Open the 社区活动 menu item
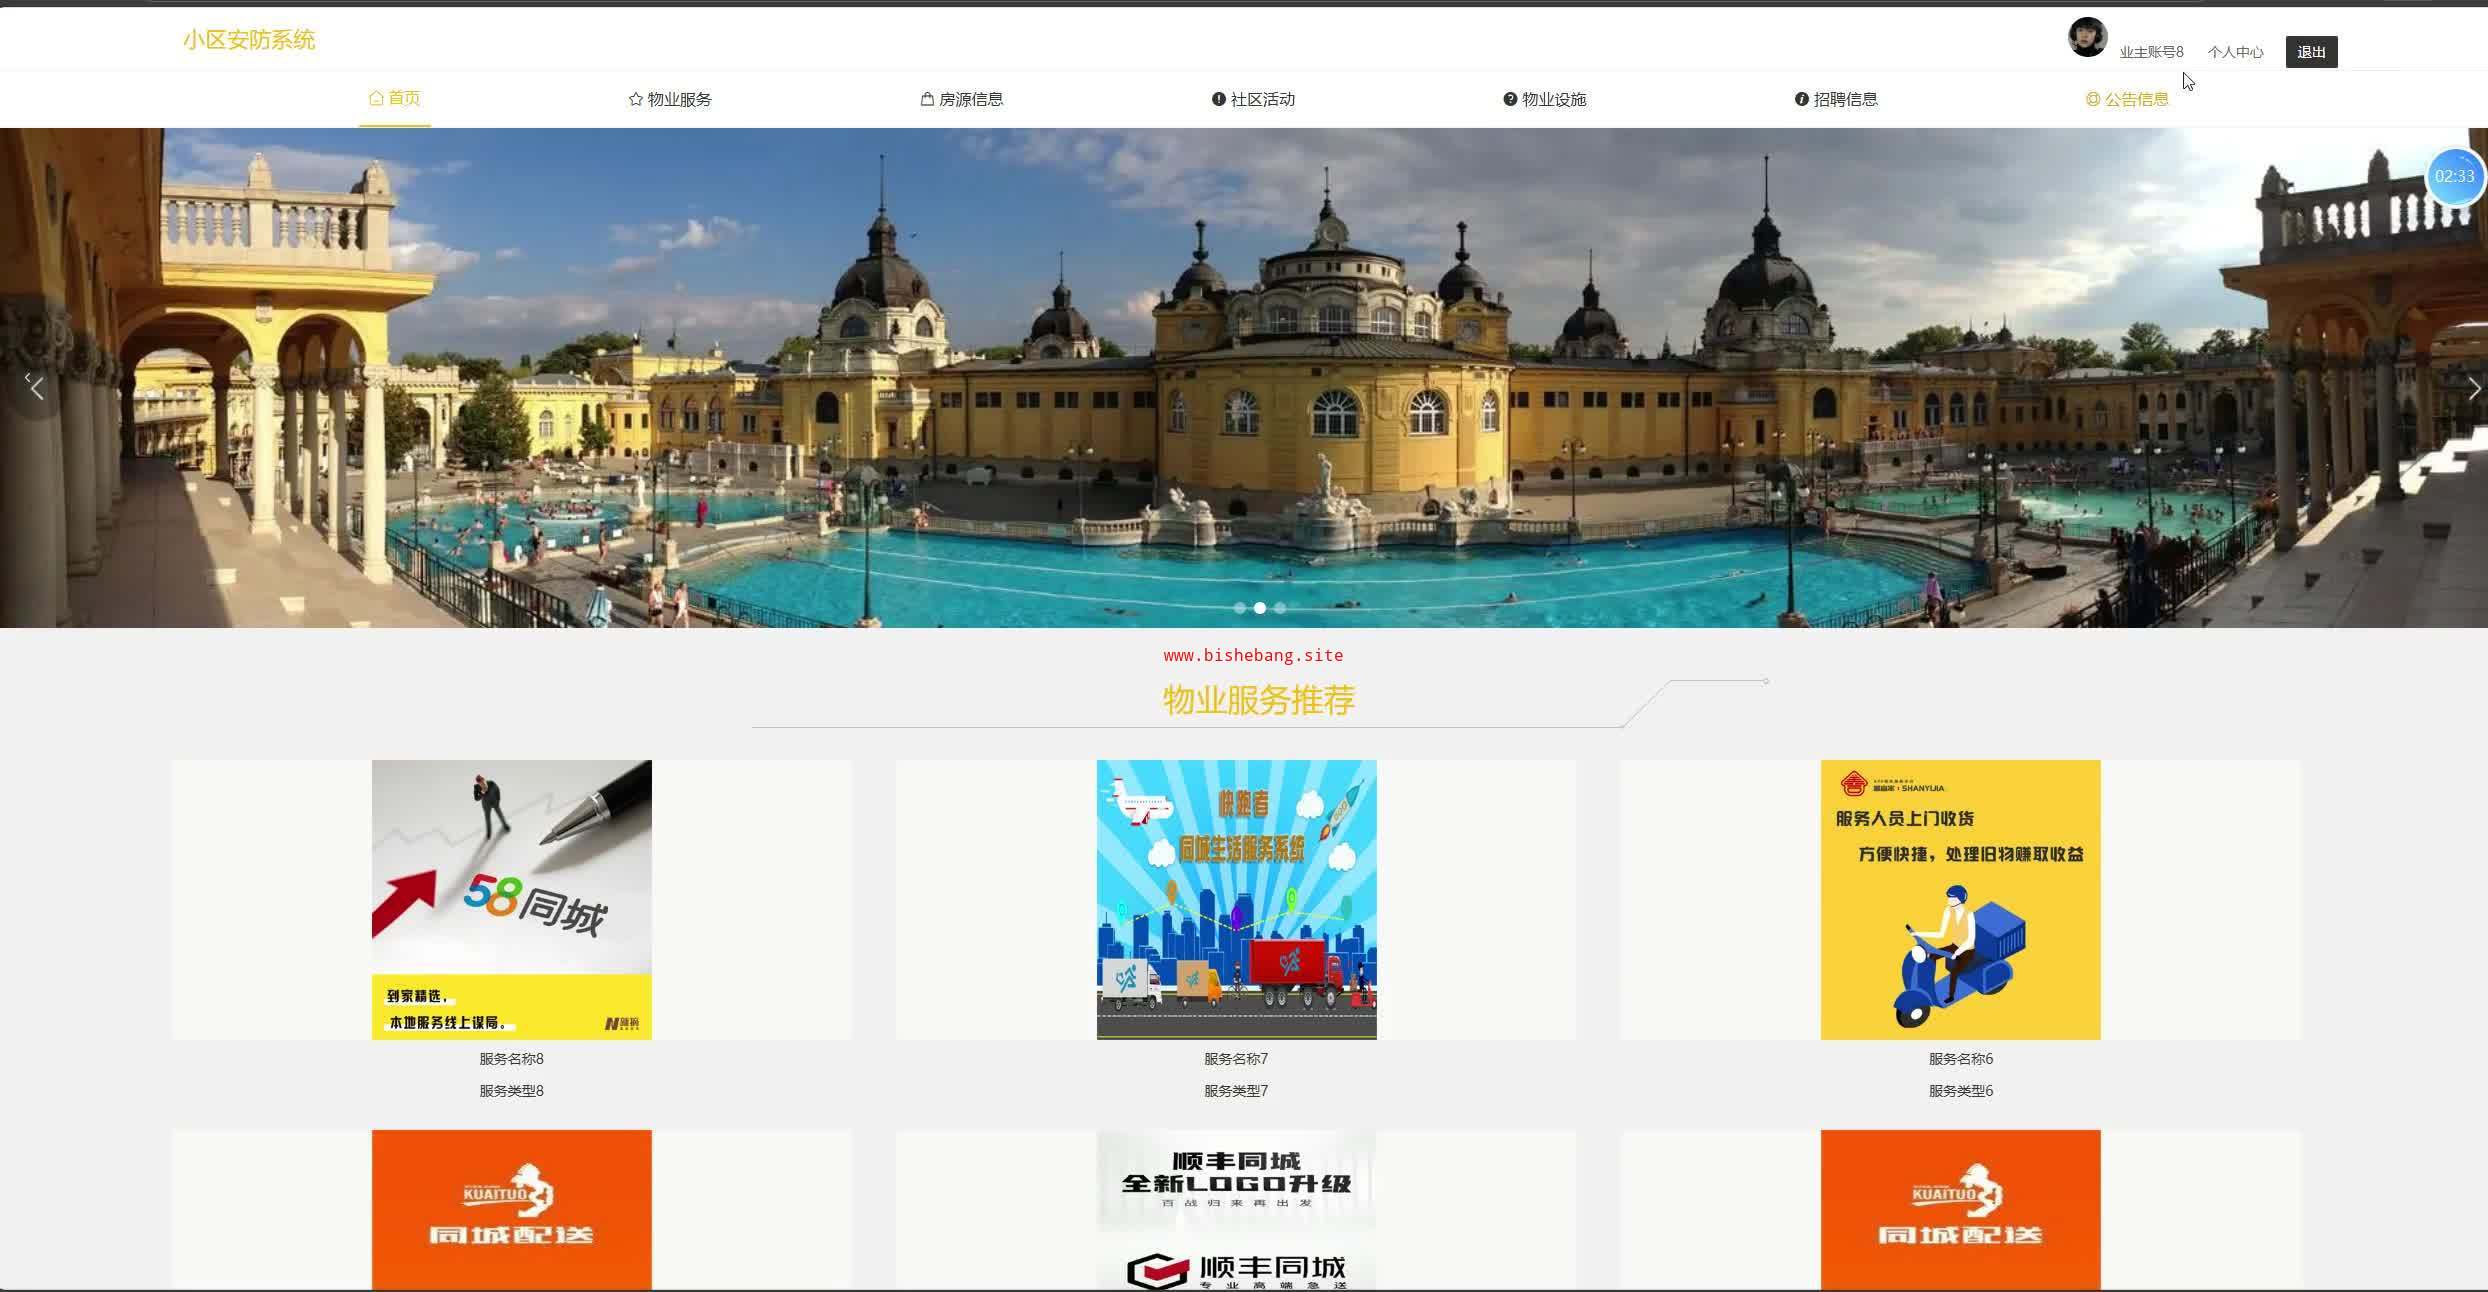2488x1292 pixels. tap(1262, 99)
